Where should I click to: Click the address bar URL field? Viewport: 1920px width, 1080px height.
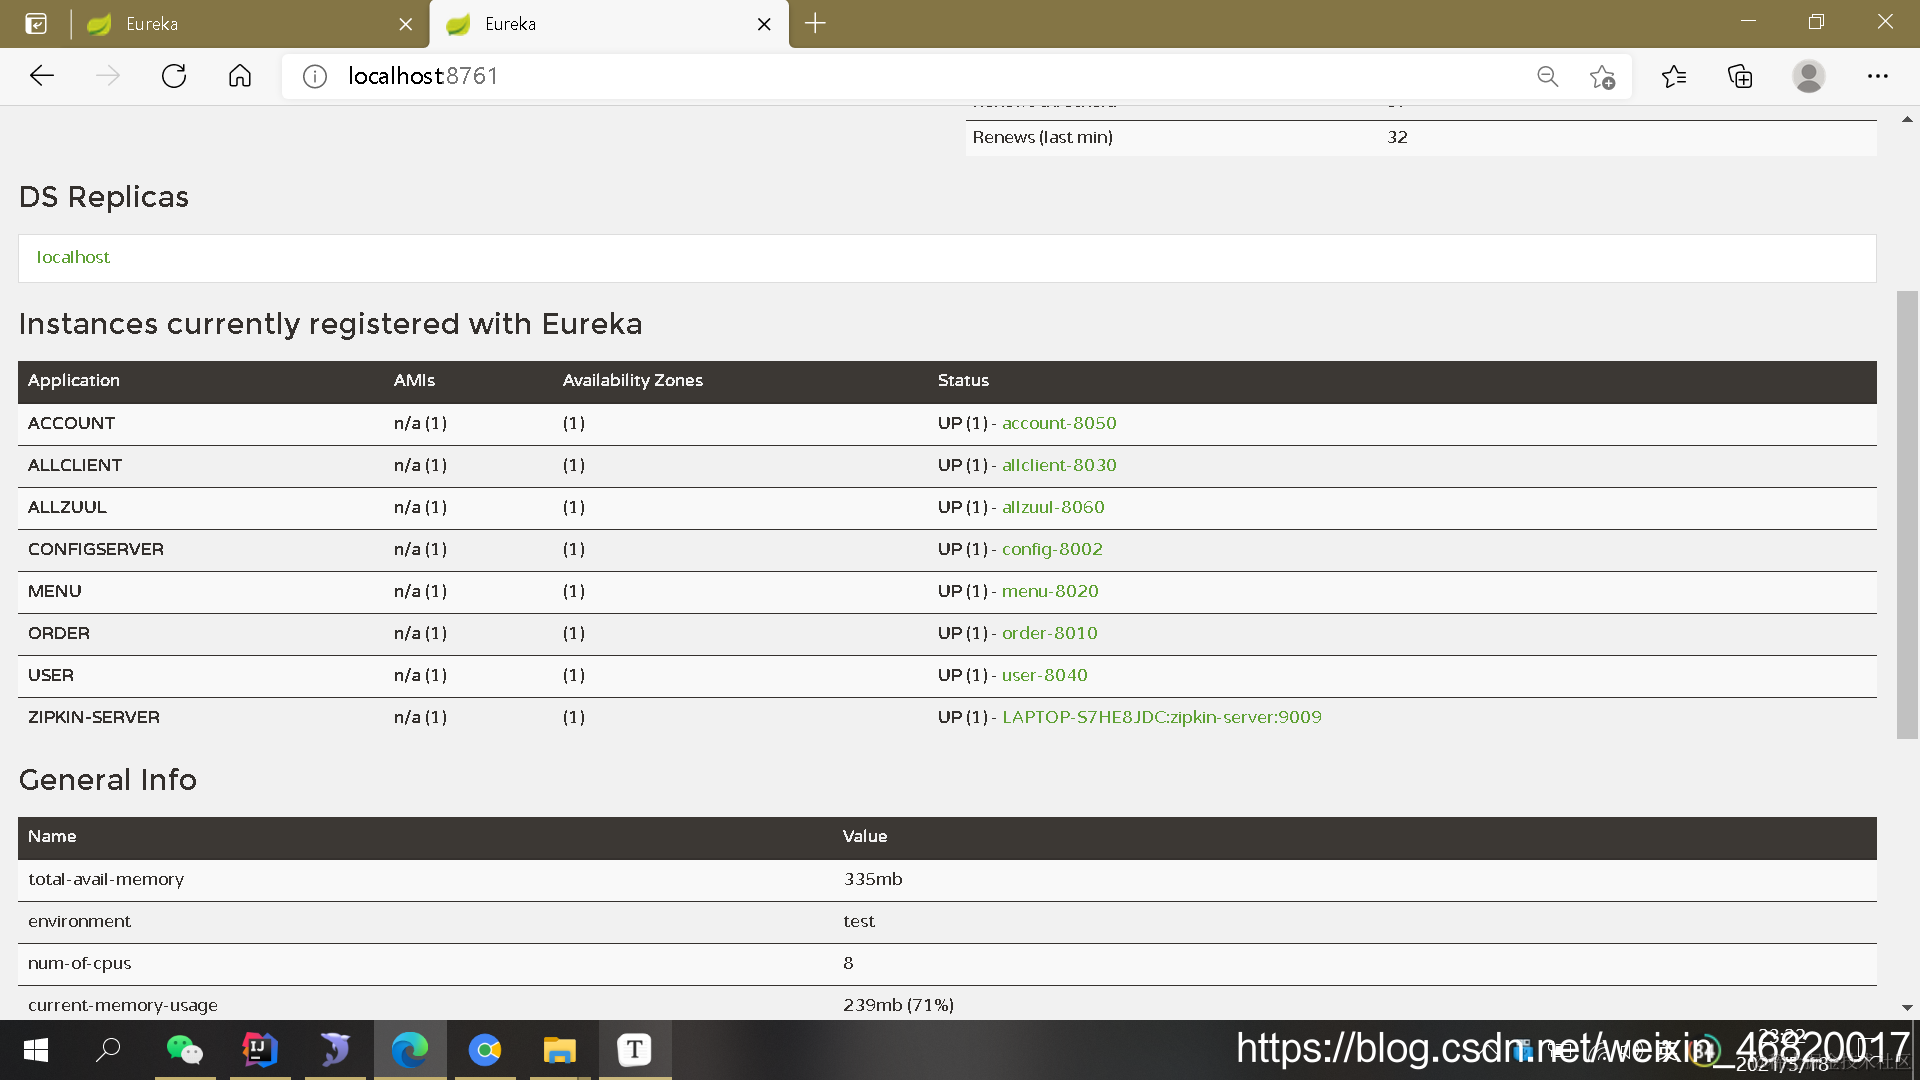pos(900,76)
